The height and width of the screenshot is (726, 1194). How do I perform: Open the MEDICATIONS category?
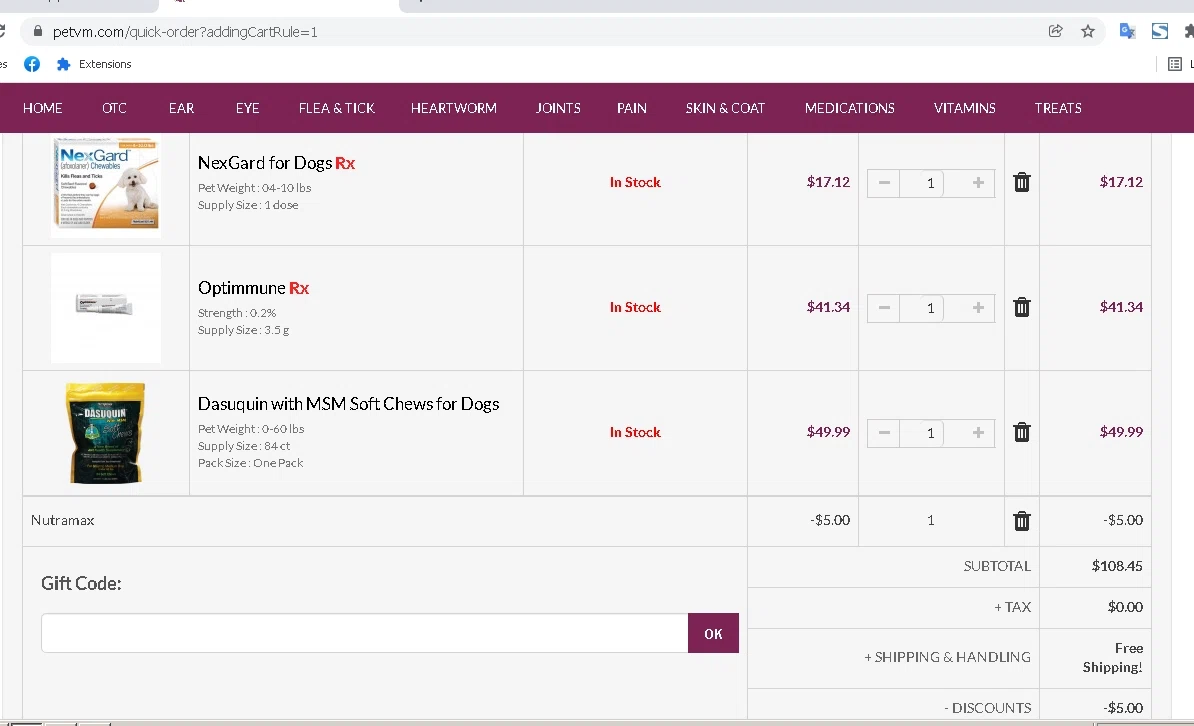(850, 108)
